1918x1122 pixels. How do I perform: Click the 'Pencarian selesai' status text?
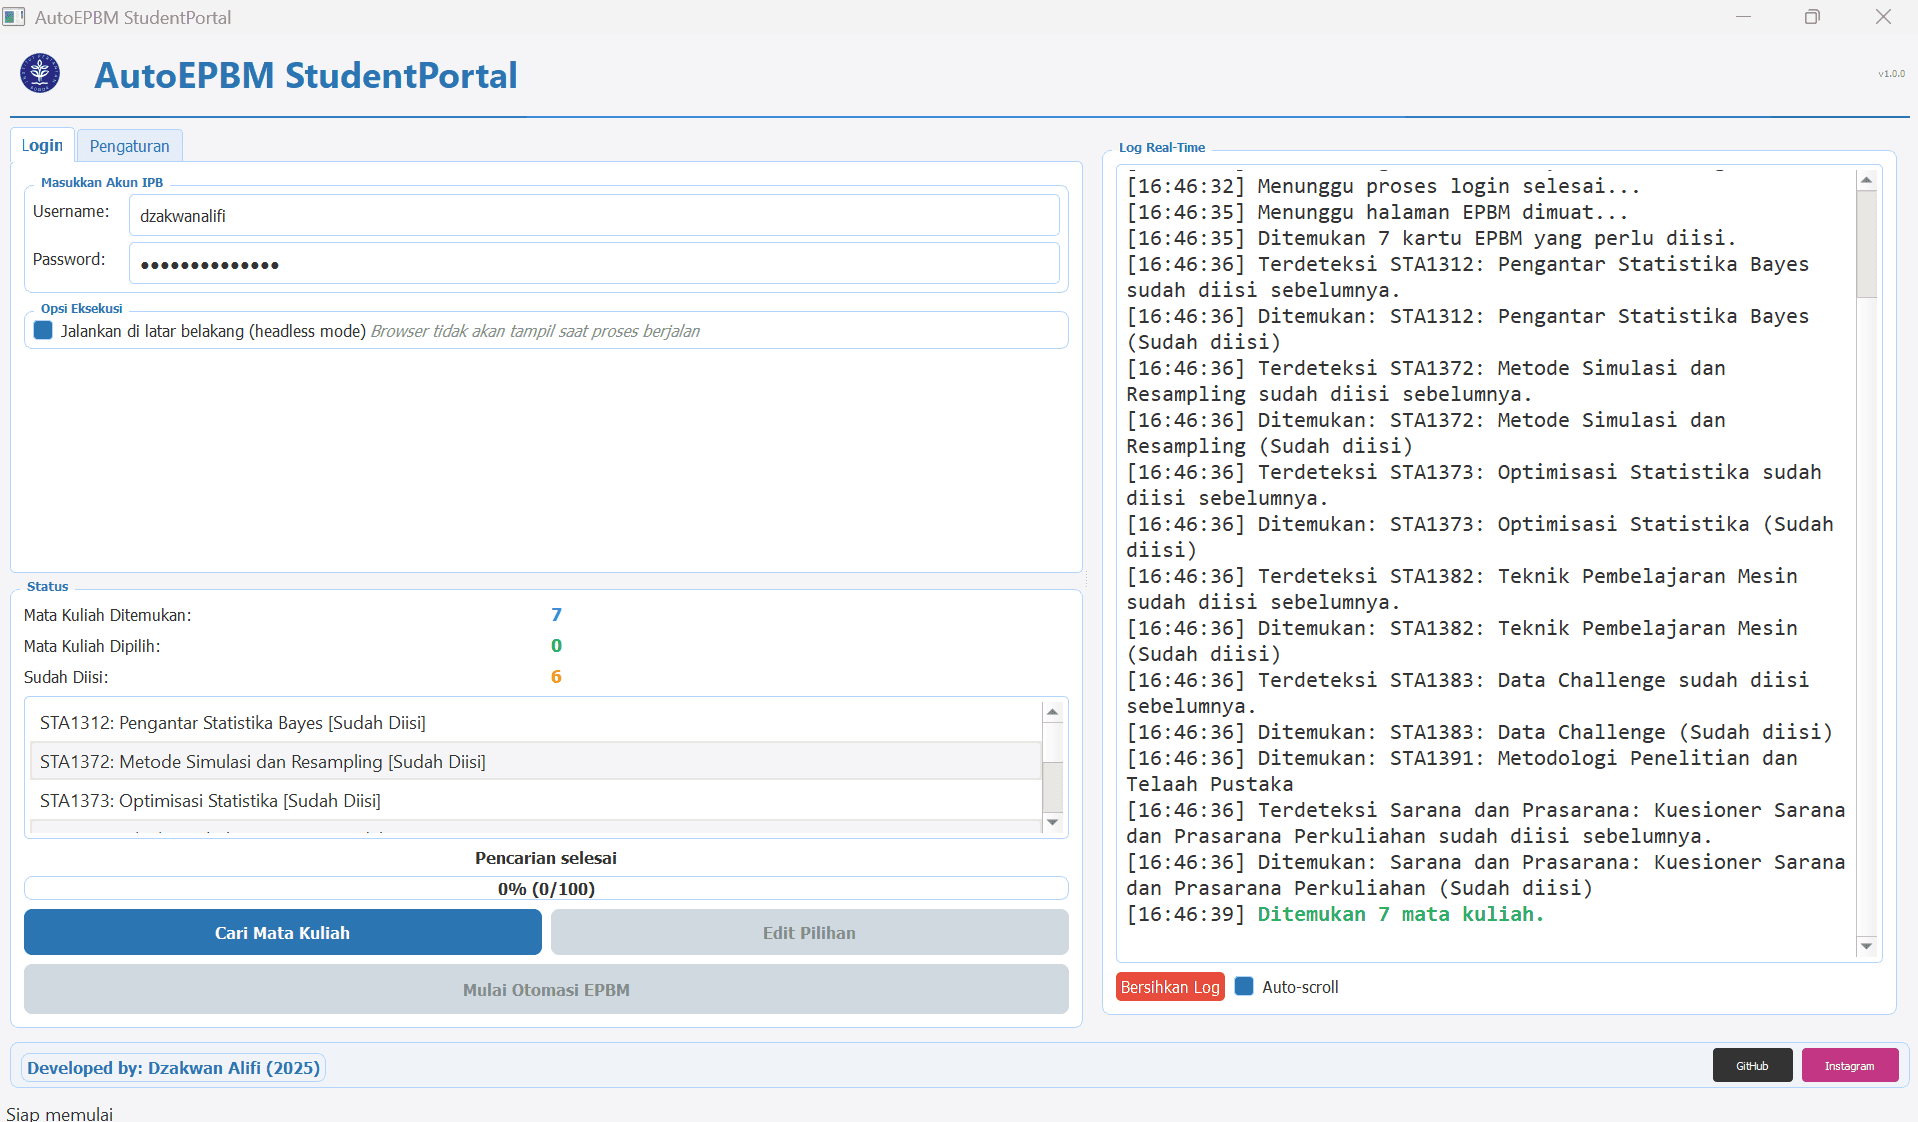click(546, 858)
